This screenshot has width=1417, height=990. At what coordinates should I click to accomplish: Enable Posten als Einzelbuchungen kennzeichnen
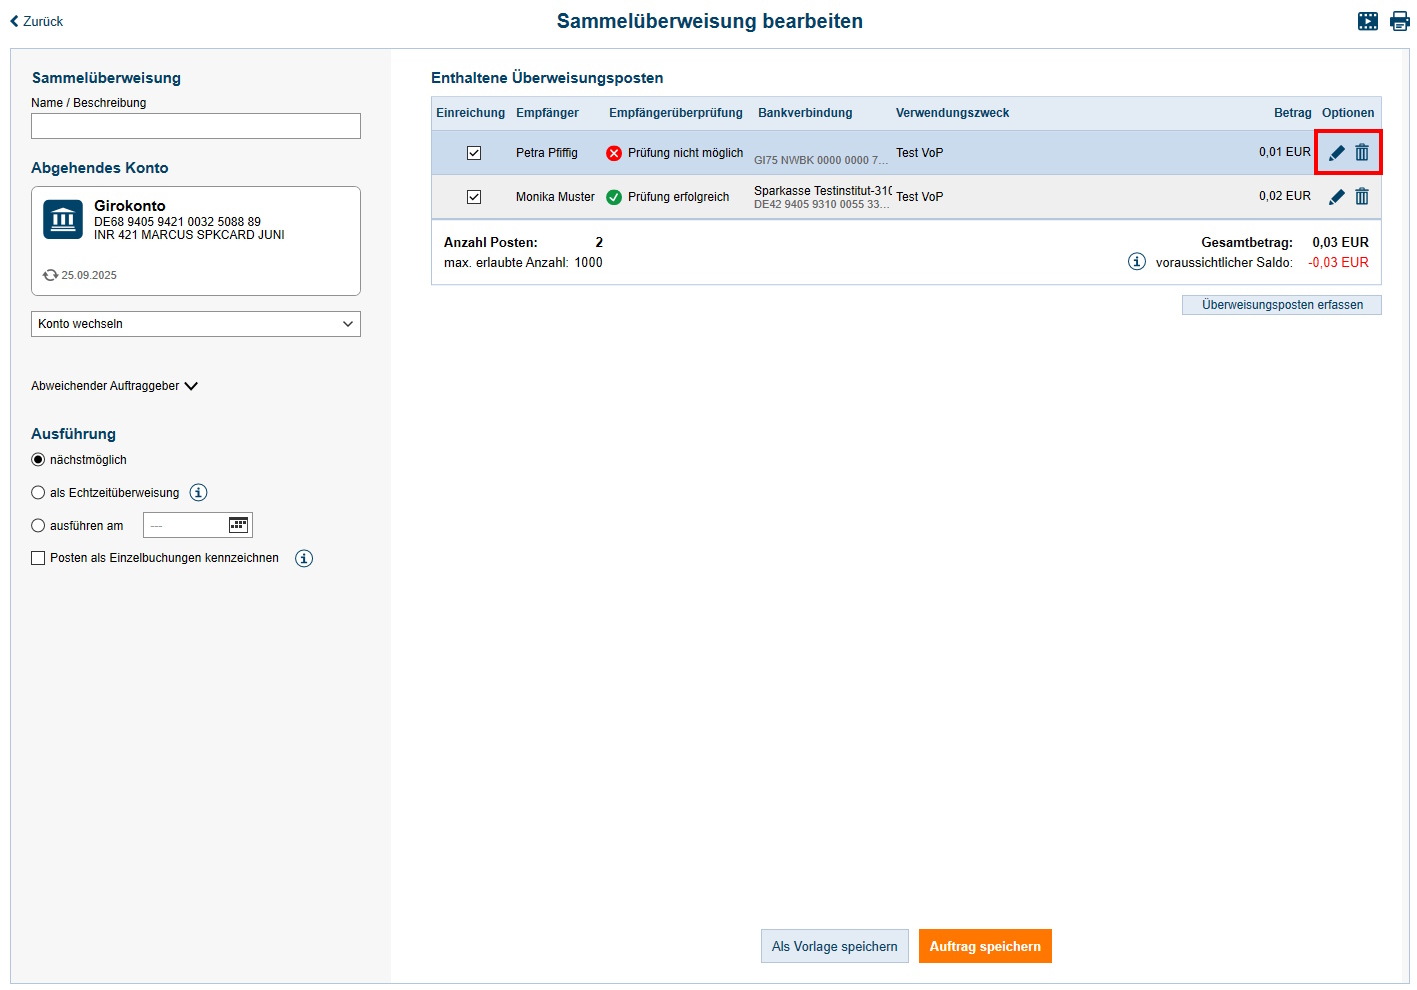(38, 559)
